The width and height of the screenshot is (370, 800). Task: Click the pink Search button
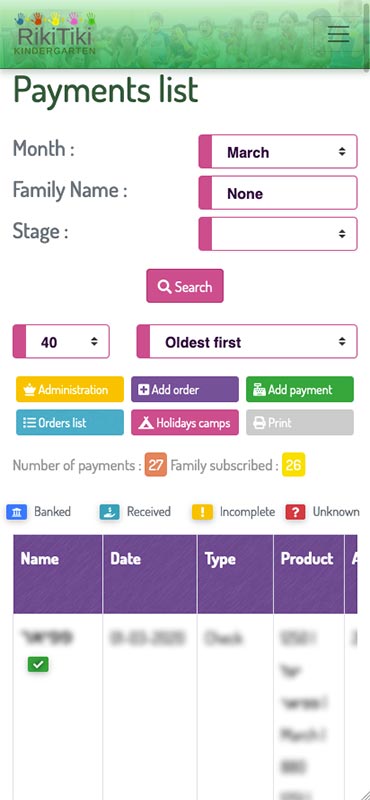185,286
